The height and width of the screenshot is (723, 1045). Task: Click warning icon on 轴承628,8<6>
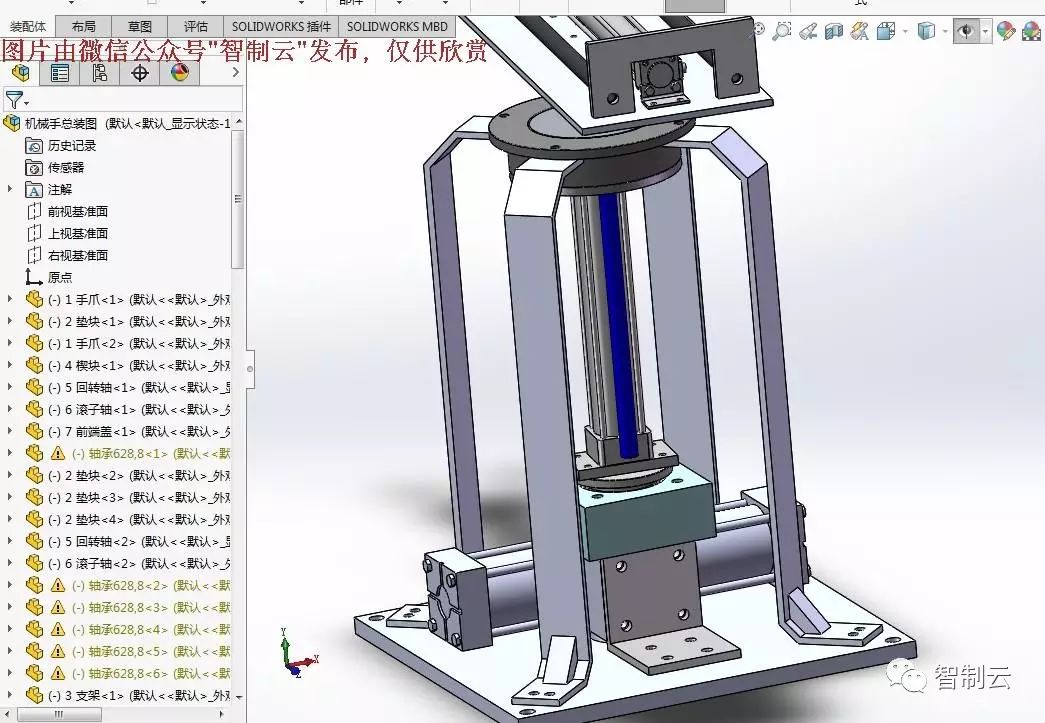58,674
